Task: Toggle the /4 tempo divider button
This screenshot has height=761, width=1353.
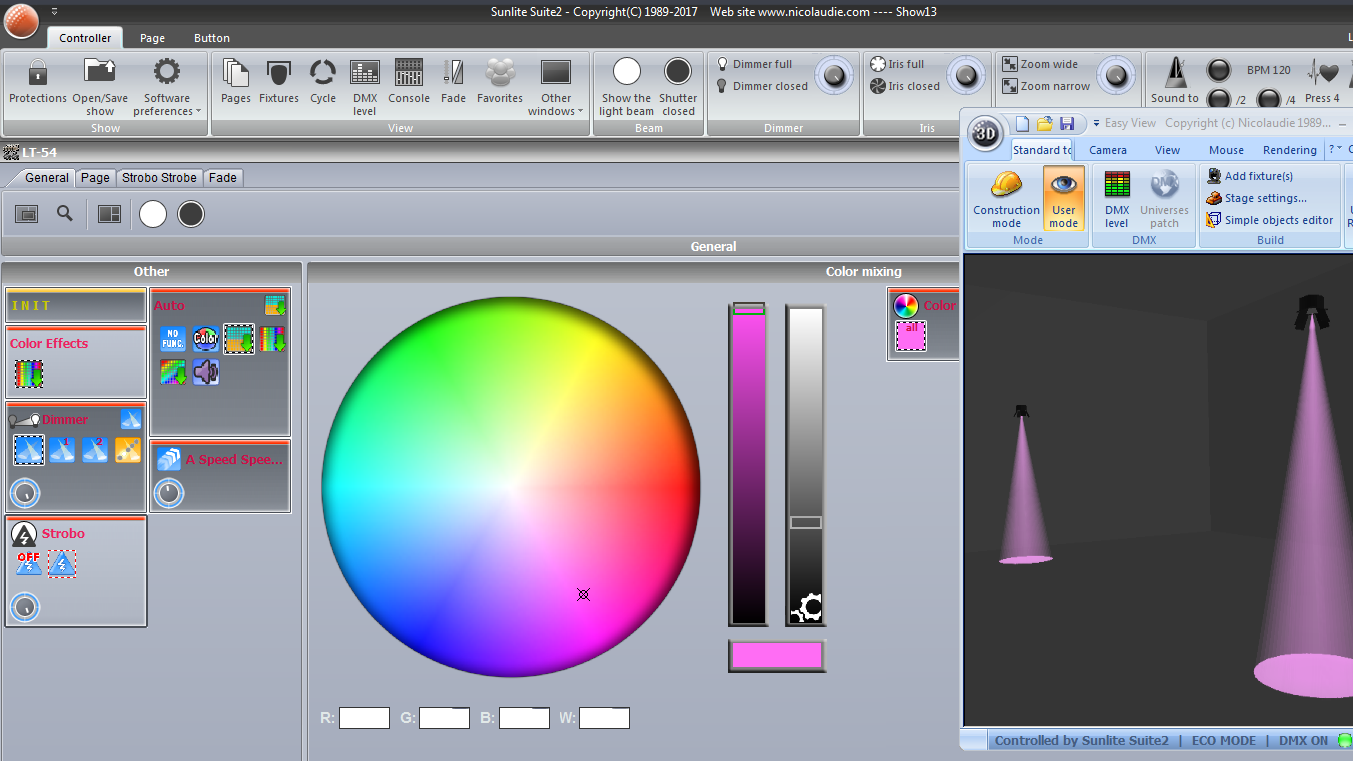Action: tap(1268, 99)
